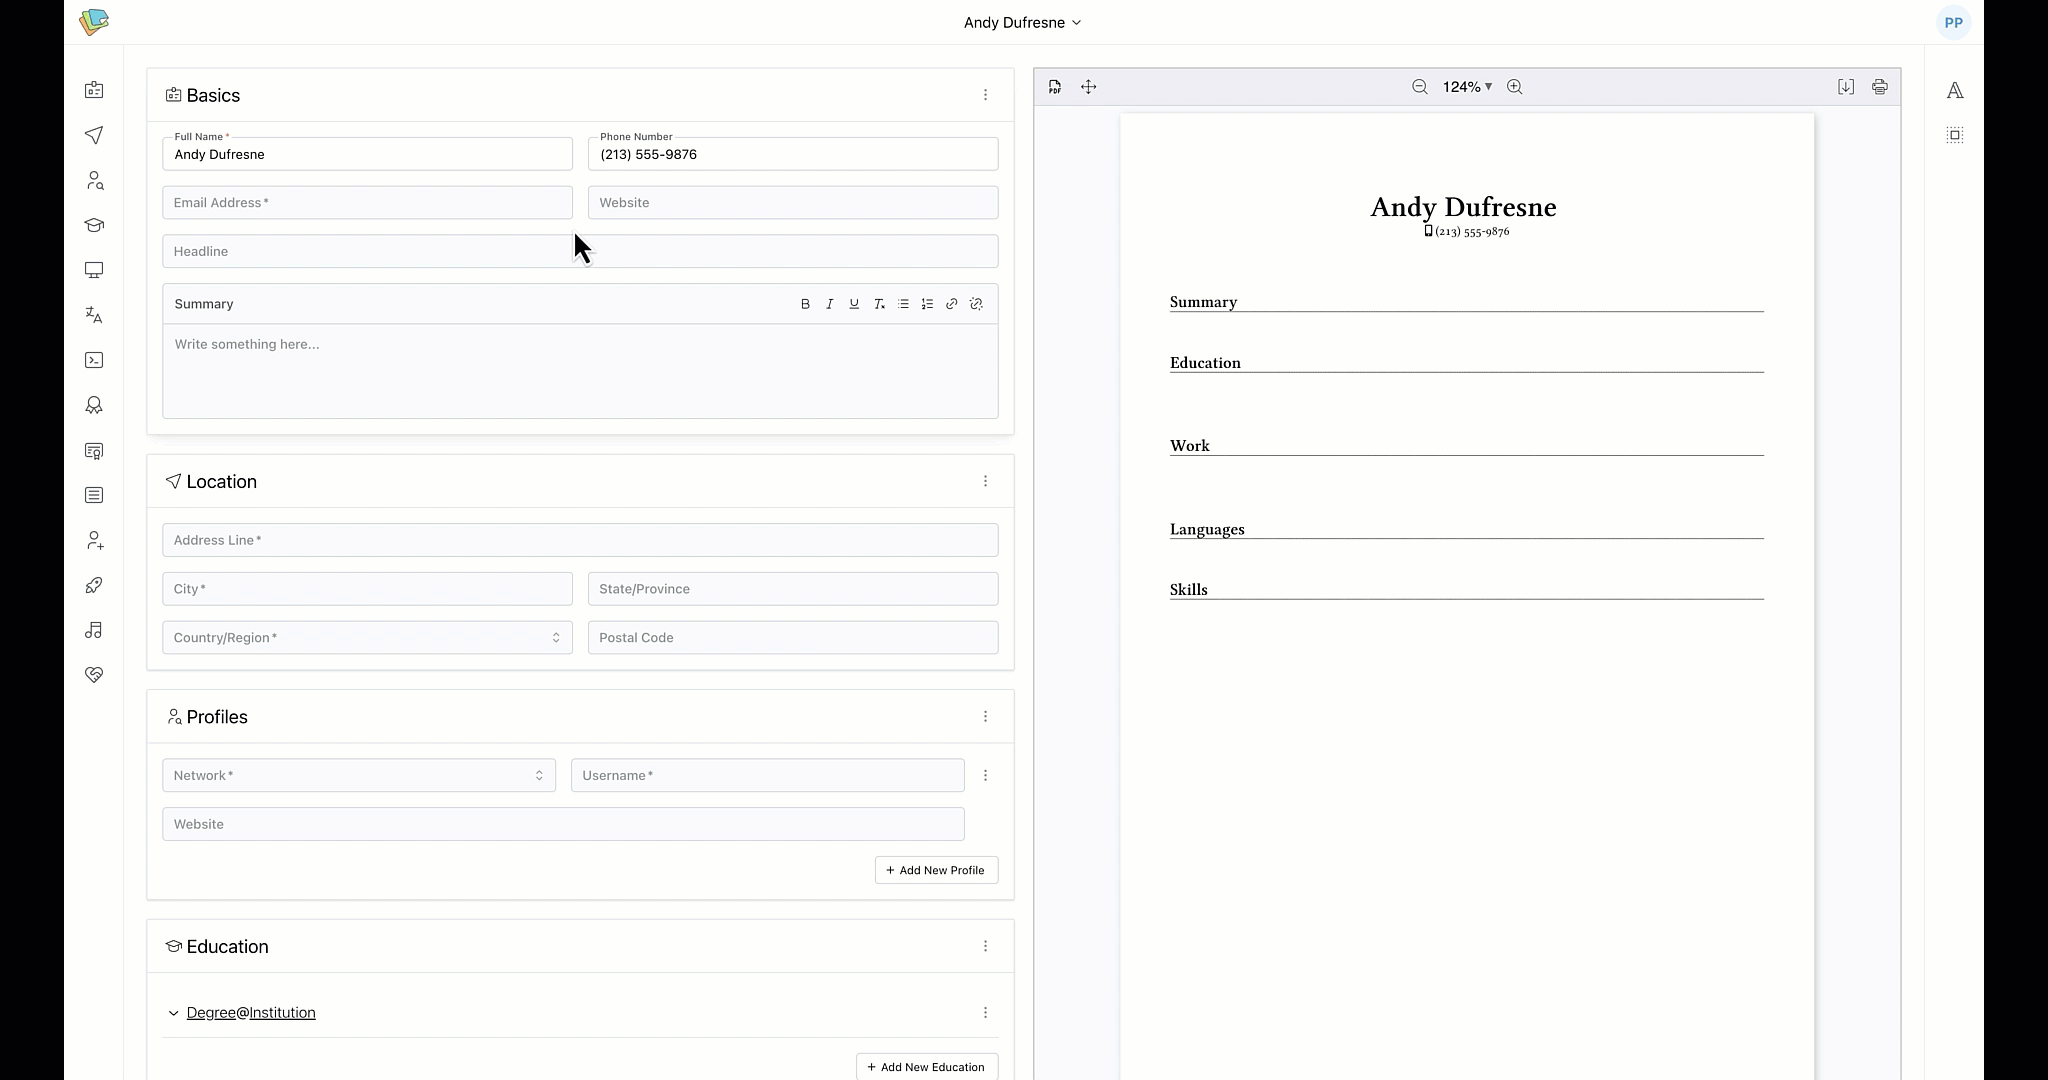Open the typography settings icon on right sidebar
The height and width of the screenshot is (1080, 2048).
(x=1954, y=91)
